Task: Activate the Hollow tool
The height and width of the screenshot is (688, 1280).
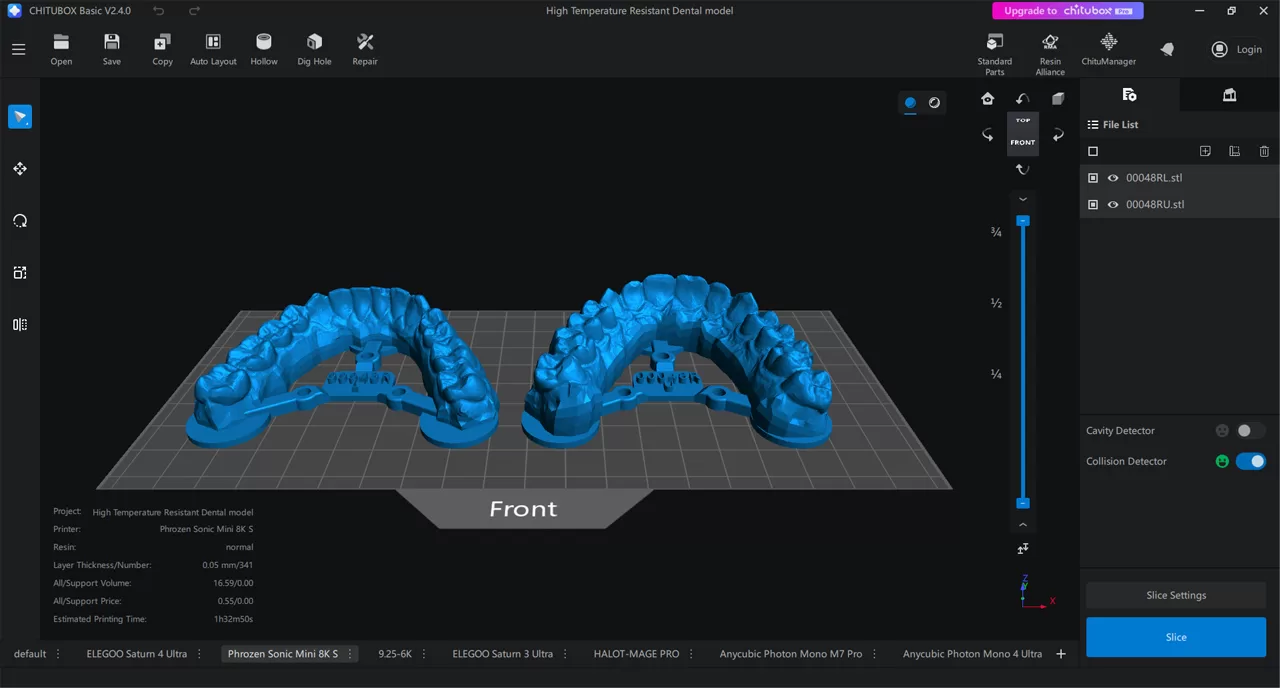Action: (x=263, y=47)
